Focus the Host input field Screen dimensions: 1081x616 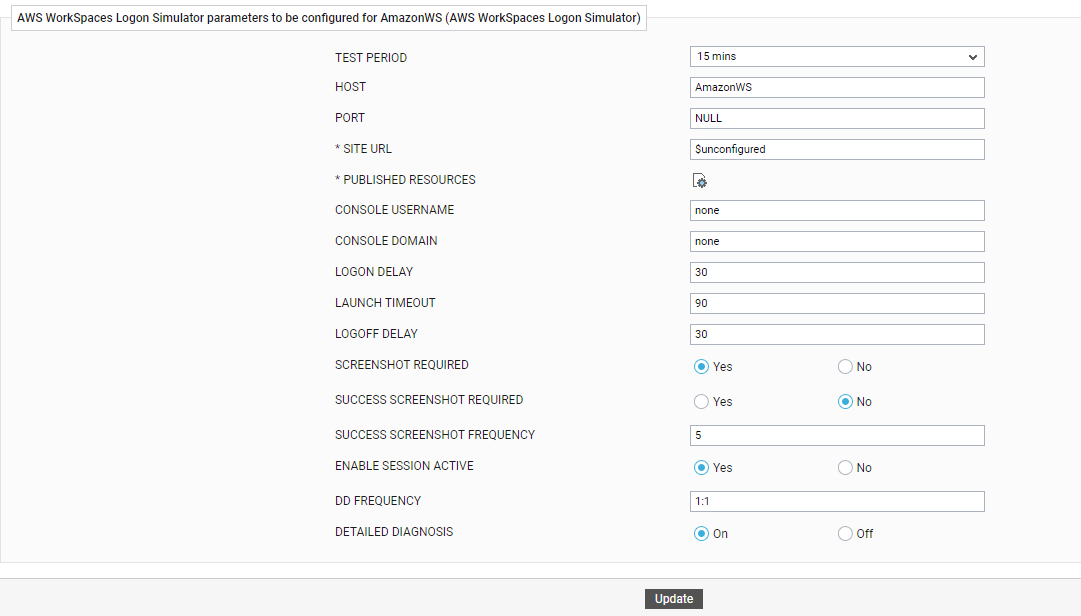coord(837,88)
